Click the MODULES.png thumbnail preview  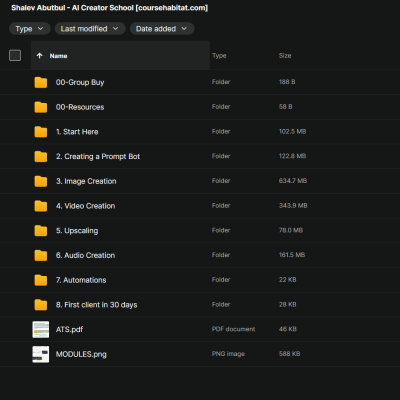click(x=41, y=354)
